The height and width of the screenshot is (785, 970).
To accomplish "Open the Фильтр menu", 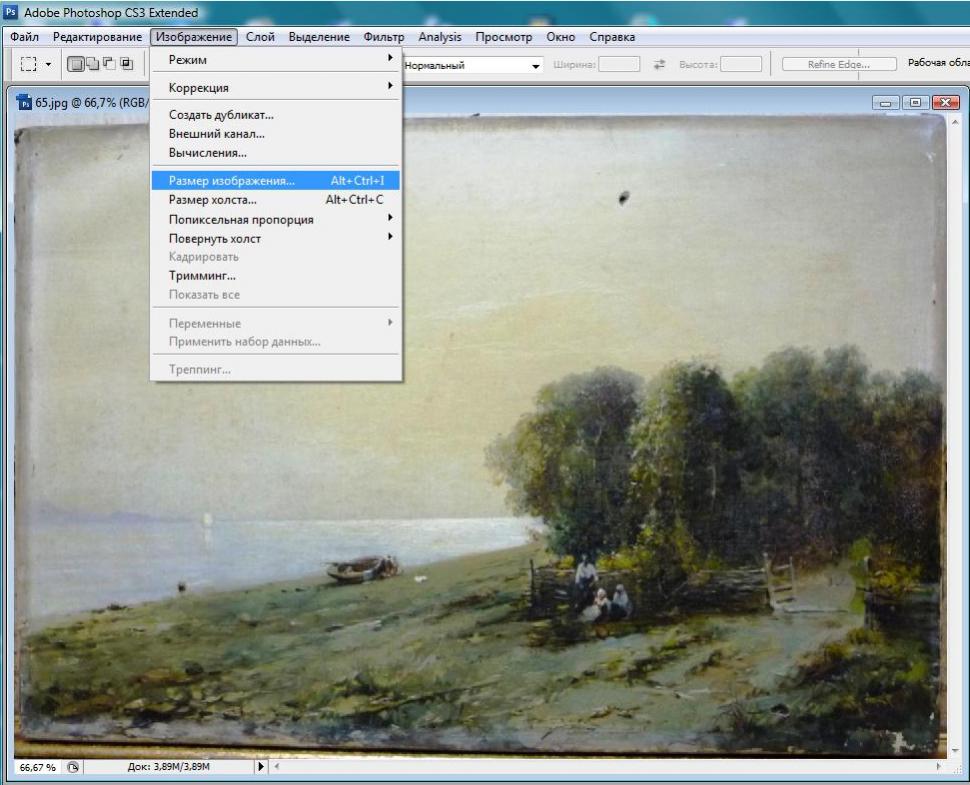I will [x=384, y=37].
